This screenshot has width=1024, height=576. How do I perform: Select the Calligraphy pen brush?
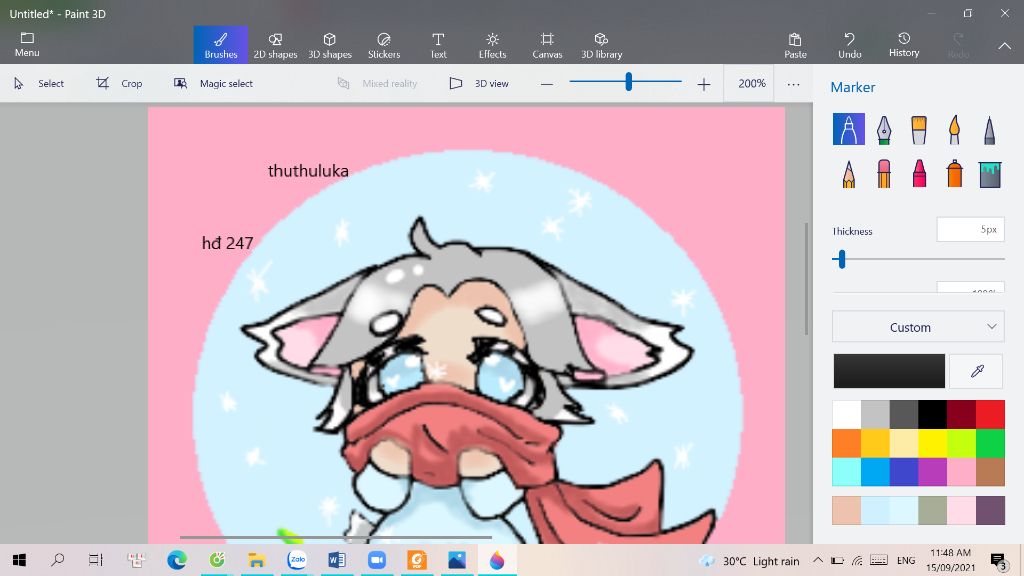(884, 129)
